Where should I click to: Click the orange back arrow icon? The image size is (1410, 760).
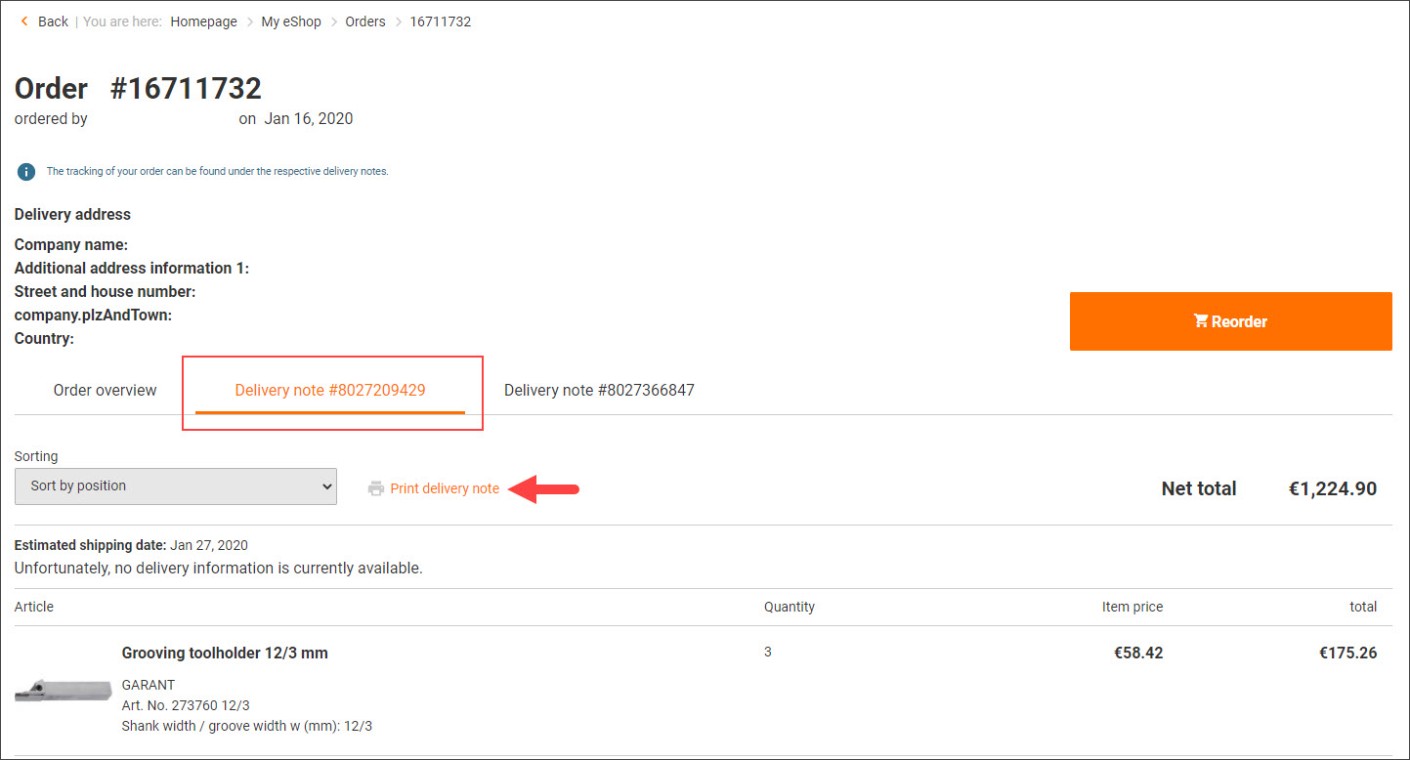[24, 21]
